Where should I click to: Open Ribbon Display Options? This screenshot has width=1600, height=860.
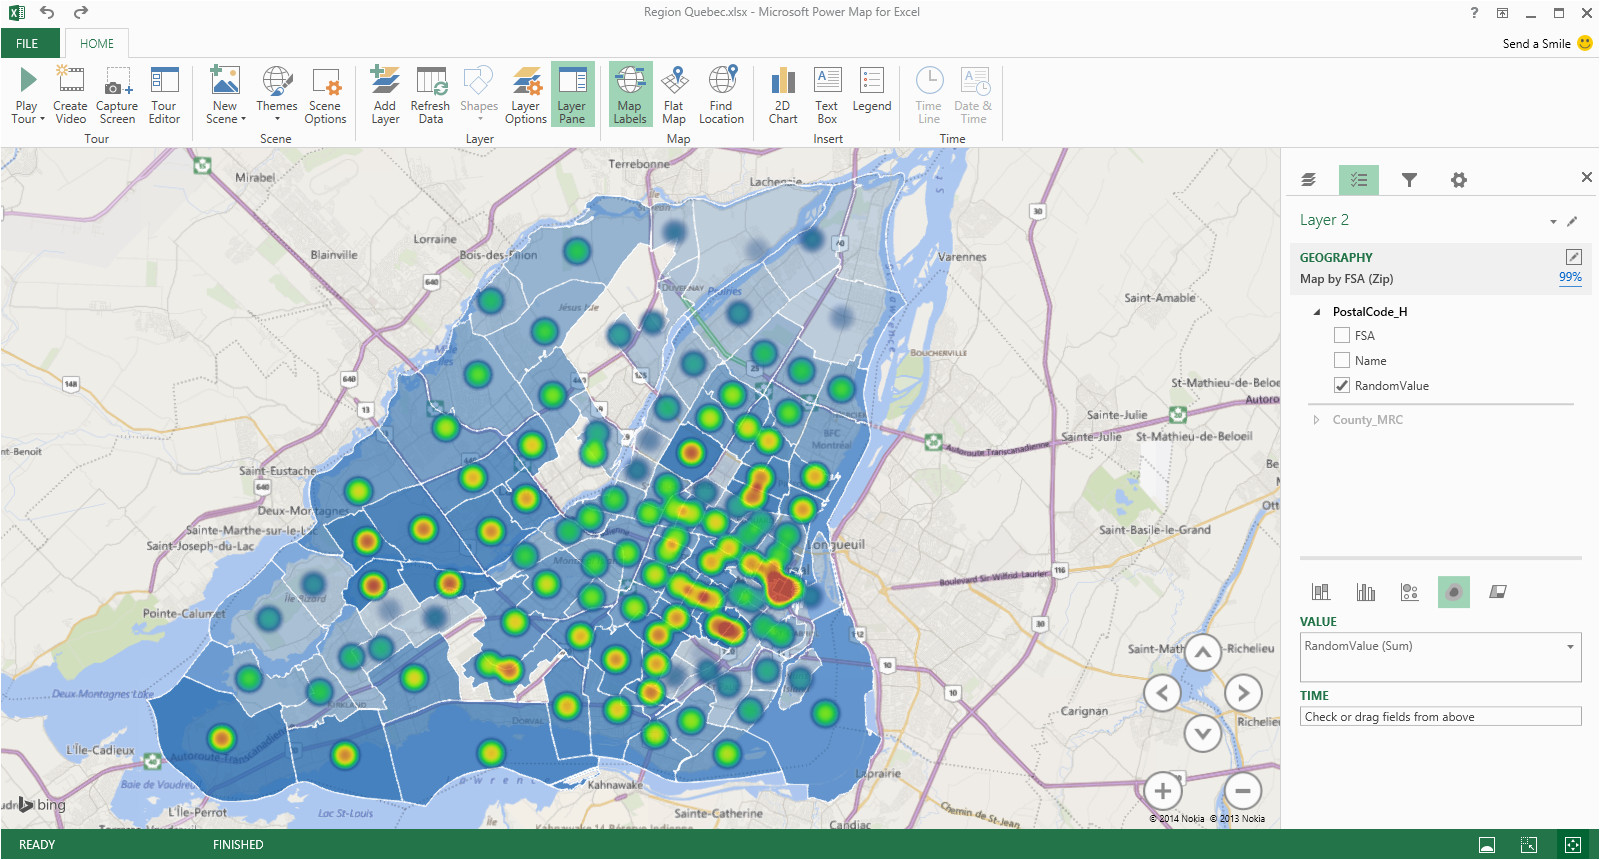pos(1502,13)
